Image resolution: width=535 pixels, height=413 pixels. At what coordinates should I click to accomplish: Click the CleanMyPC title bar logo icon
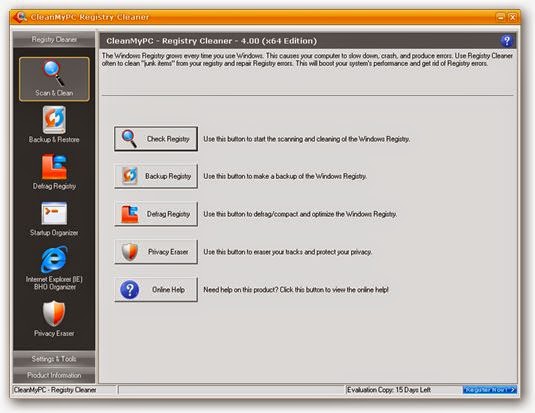21,17
